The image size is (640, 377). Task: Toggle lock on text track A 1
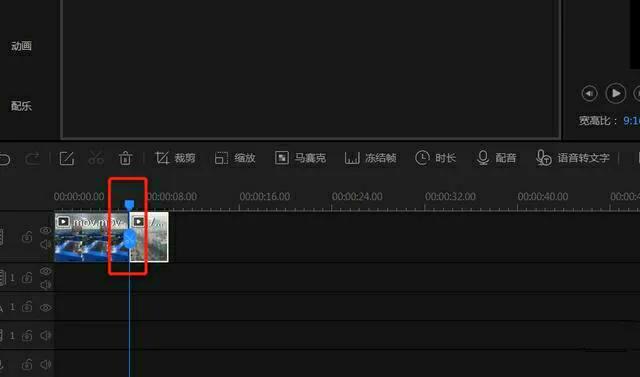(x=27, y=307)
